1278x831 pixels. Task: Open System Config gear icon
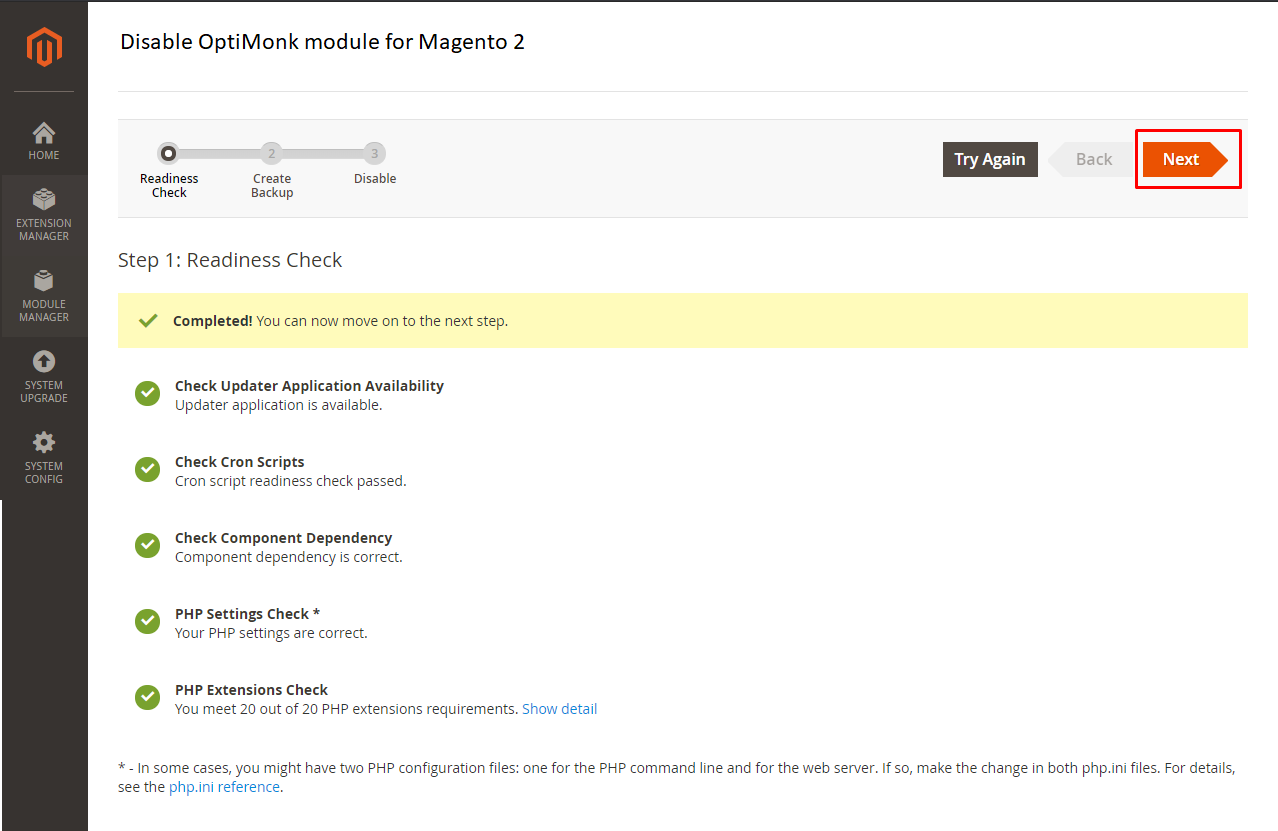pos(44,442)
